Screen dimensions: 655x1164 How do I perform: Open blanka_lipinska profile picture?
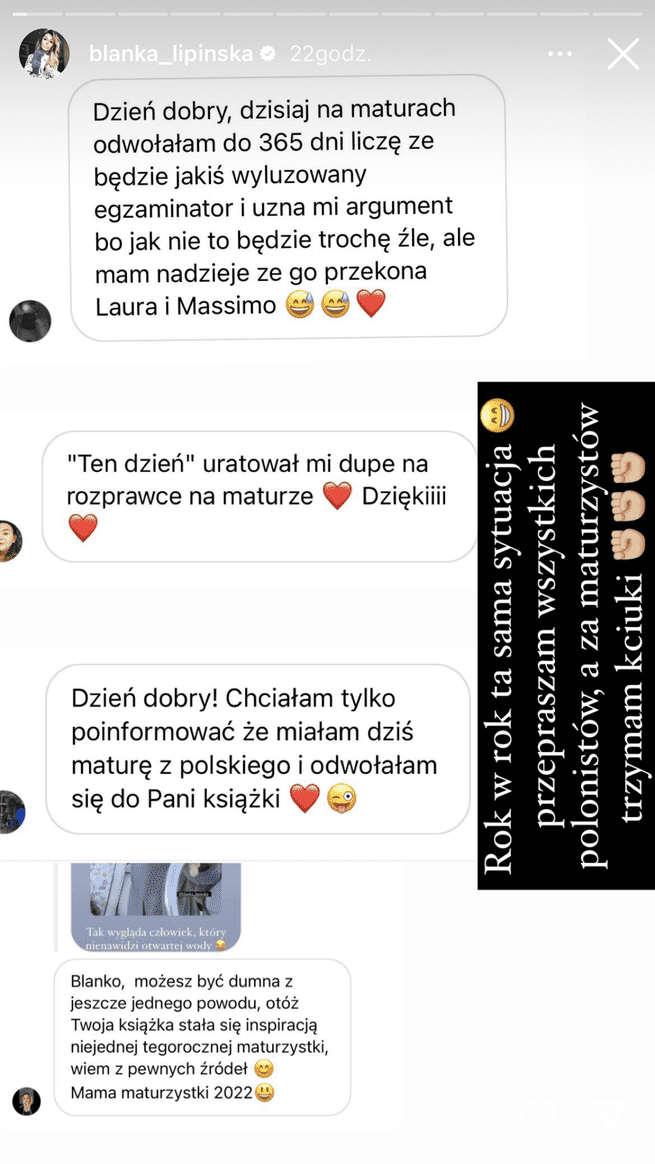(45, 54)
